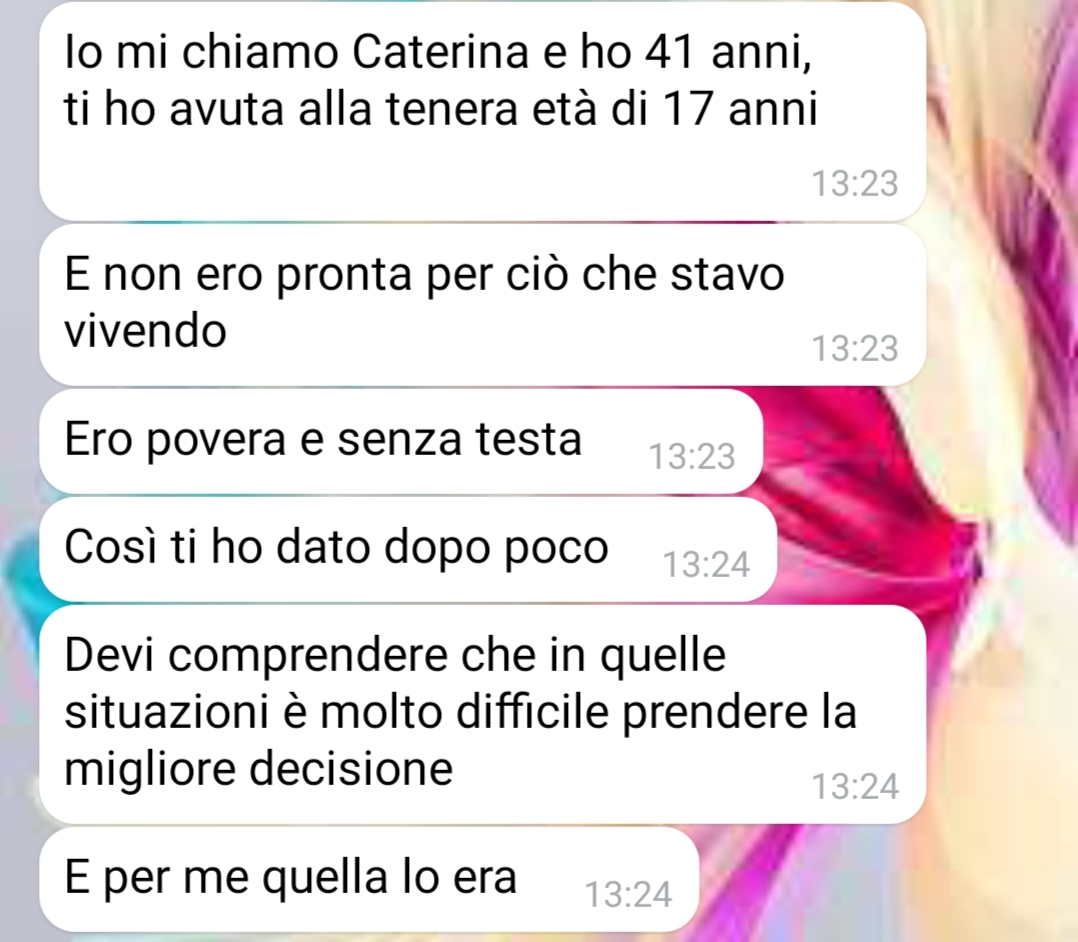Viewport: 1078px width, 942px height.
Task: Tap the 13:24 time beside 'lo era'
Action: click(628, 895)
